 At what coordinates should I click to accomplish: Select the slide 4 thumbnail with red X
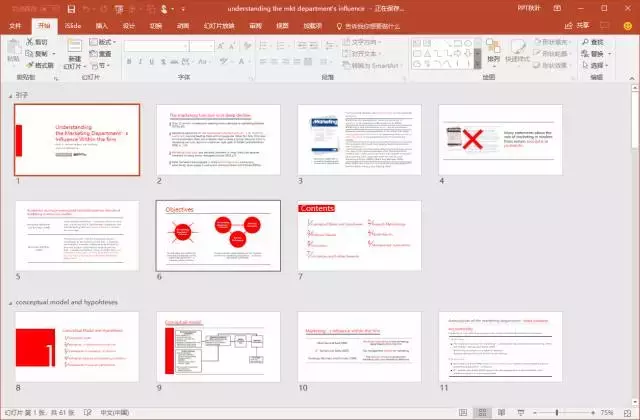(x=500, y=140)
